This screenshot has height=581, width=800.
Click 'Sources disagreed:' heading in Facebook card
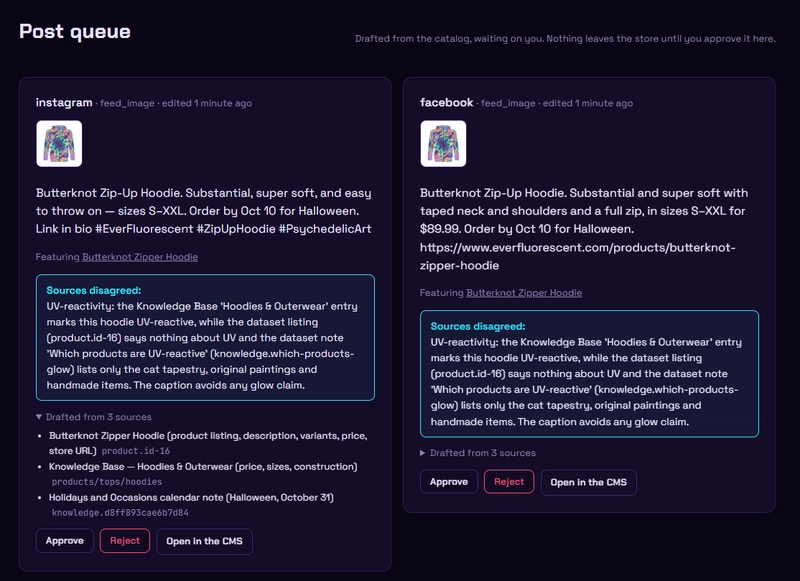(x=478, y=326)
